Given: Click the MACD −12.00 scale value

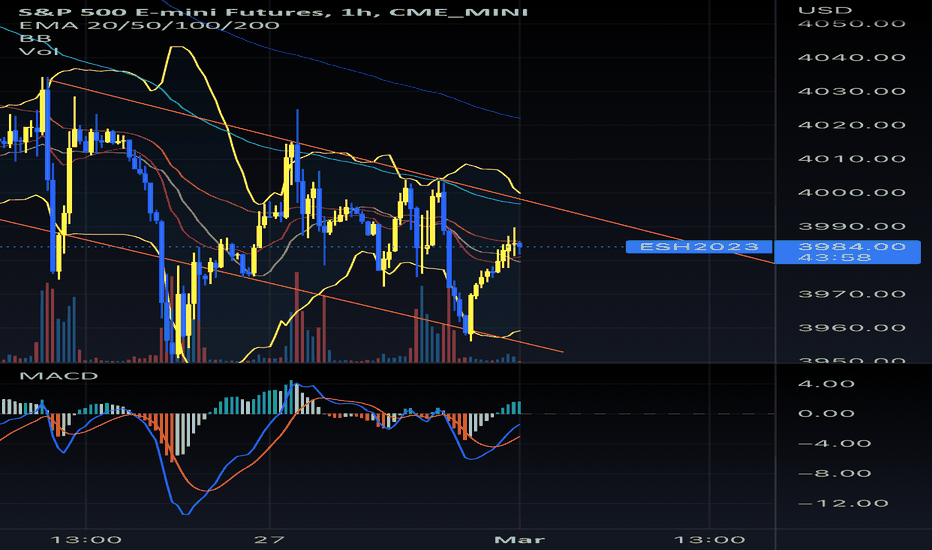Looking at the screenshot, I should click(843, 504).
